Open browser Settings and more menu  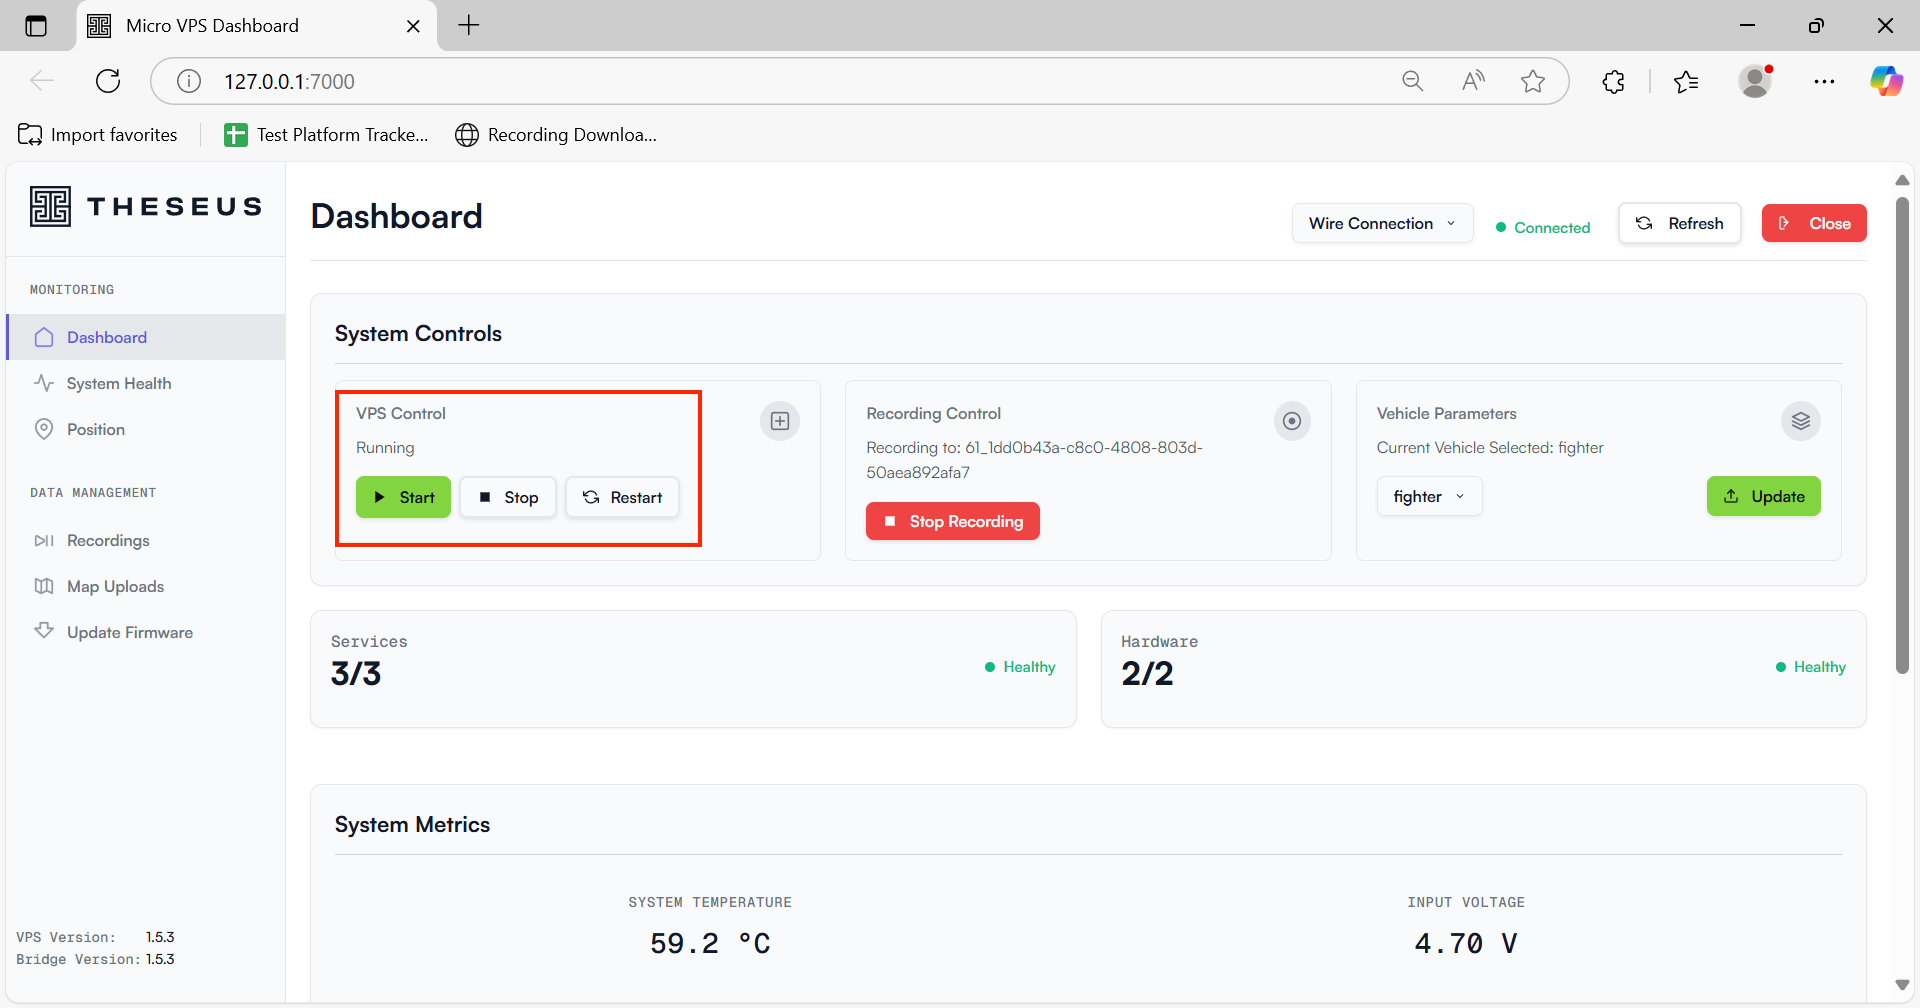point(1824,82)
